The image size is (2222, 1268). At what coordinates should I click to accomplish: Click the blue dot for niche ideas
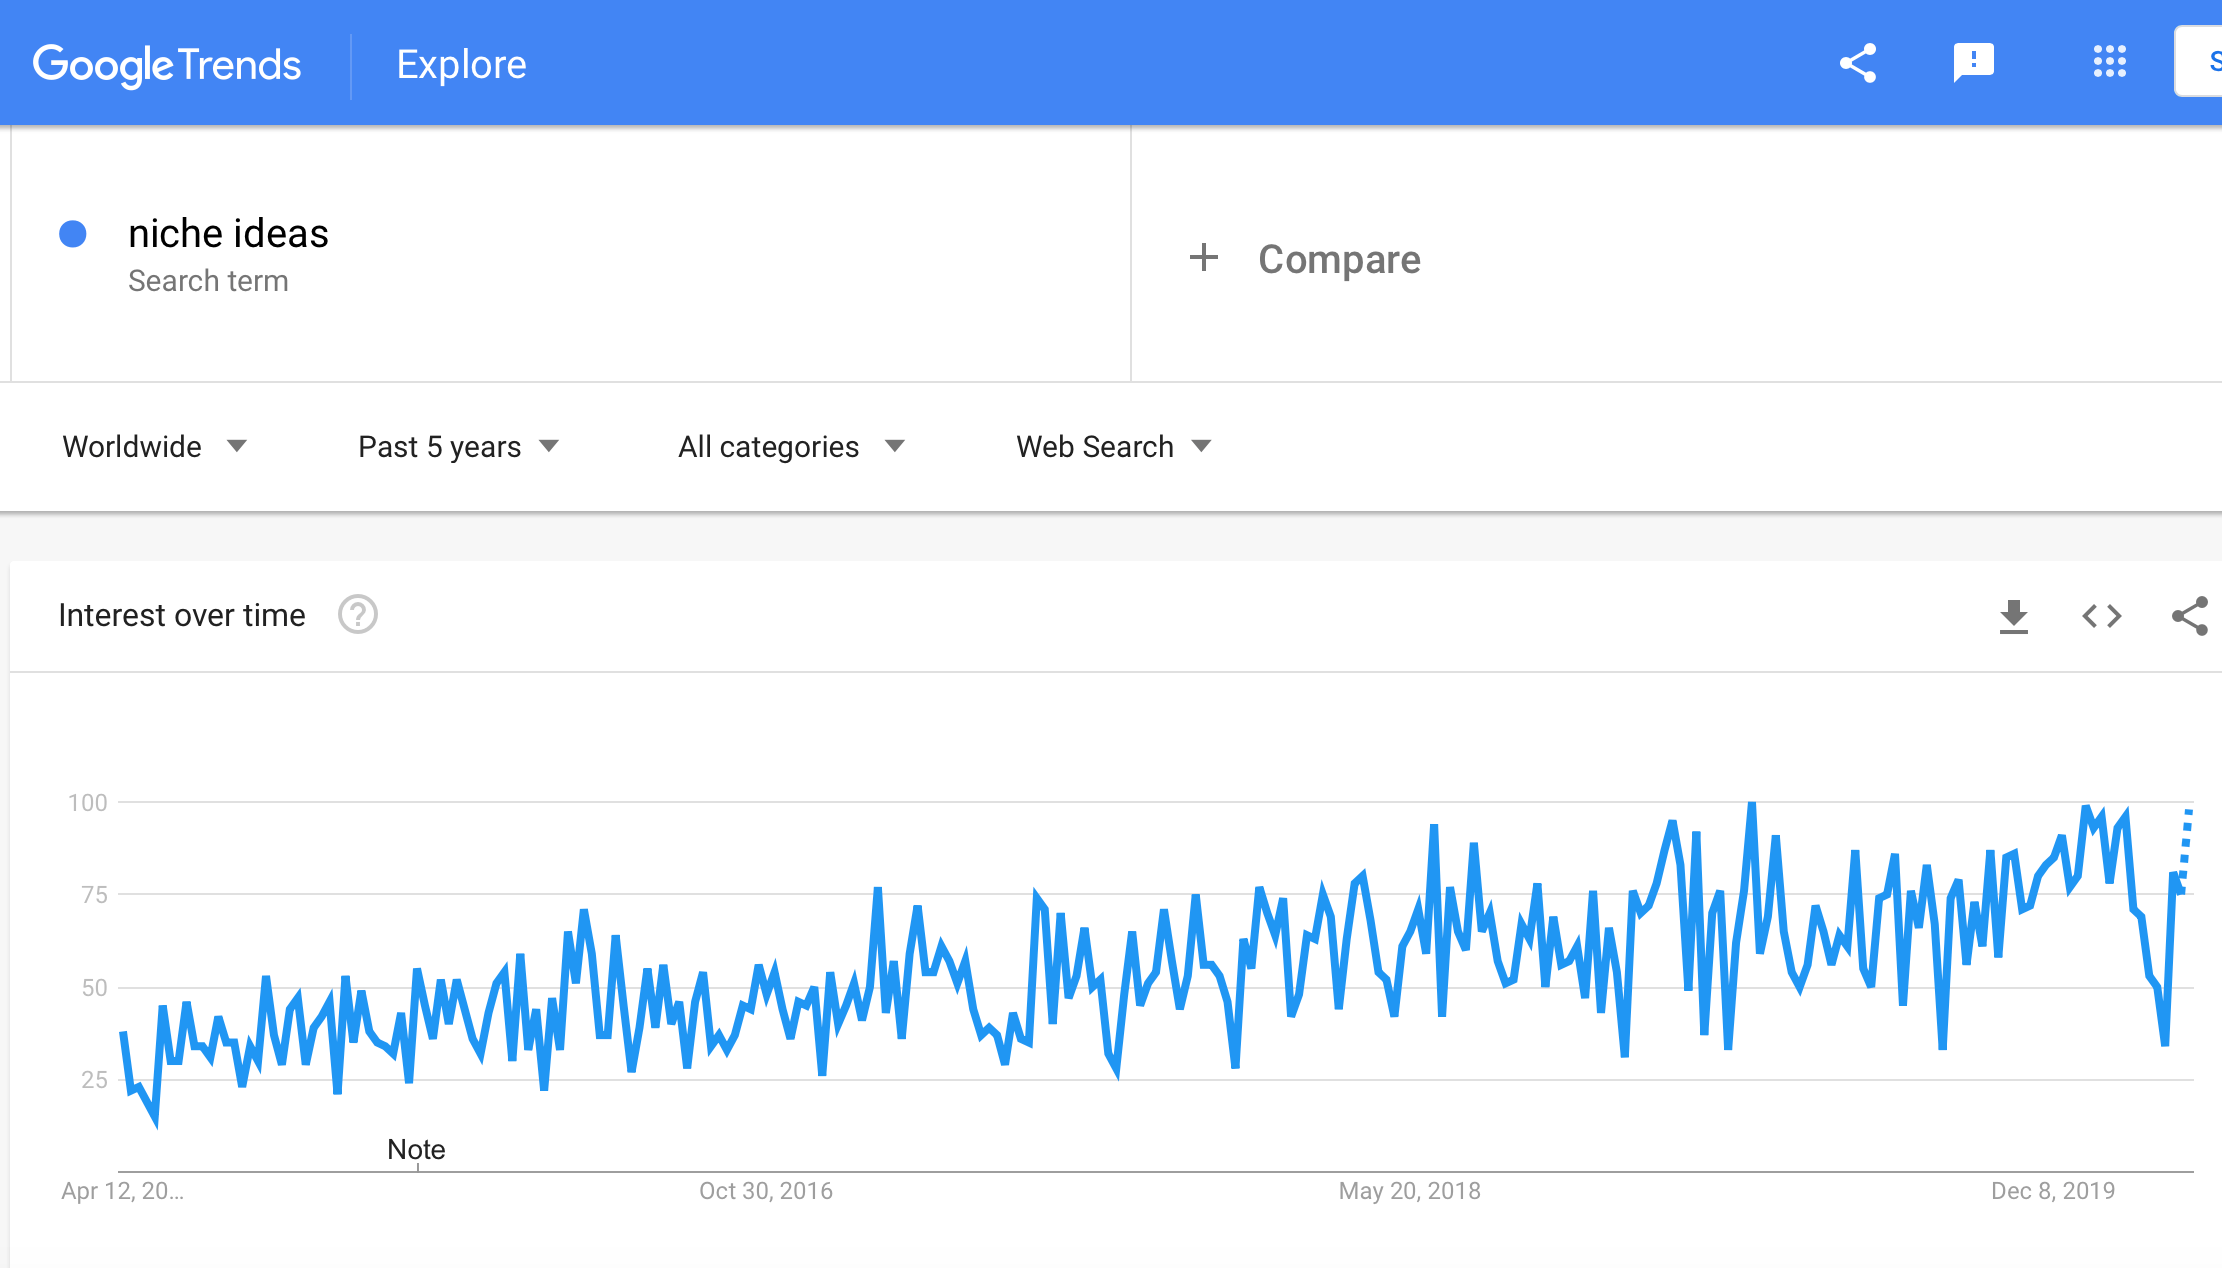coord(73,234)
